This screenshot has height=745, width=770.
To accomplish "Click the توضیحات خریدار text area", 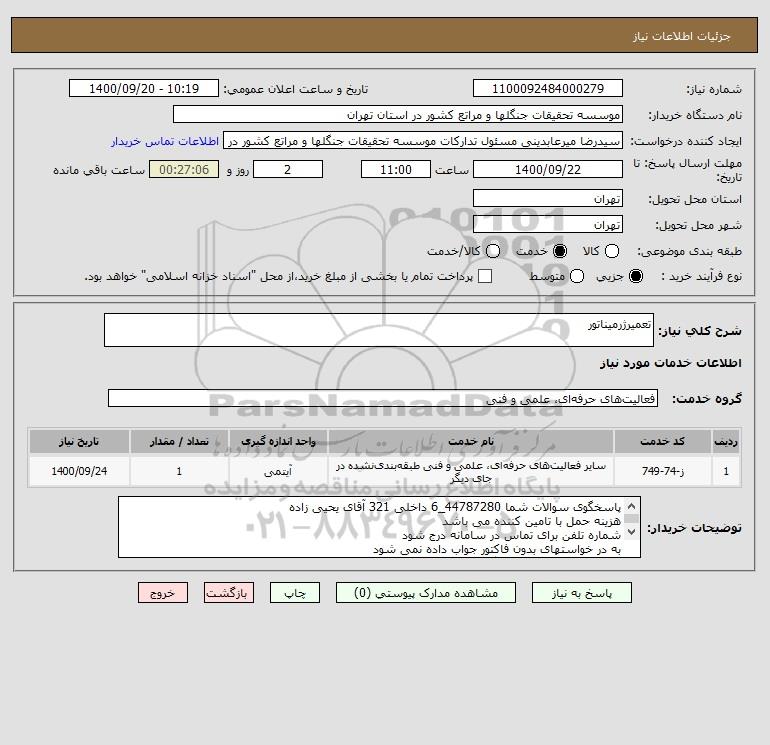I will coord(379,527).
